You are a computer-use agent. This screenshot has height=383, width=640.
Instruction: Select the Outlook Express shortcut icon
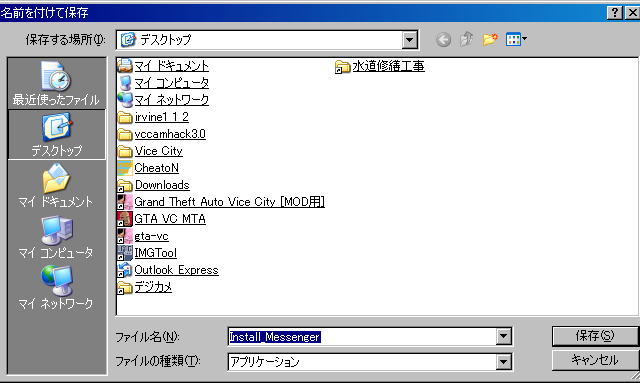click(x=125, y=270)
